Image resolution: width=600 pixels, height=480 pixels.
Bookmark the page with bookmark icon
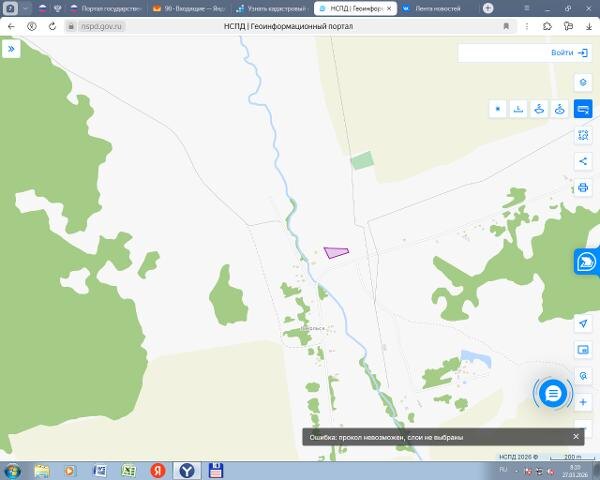click(x=506, y=26)
